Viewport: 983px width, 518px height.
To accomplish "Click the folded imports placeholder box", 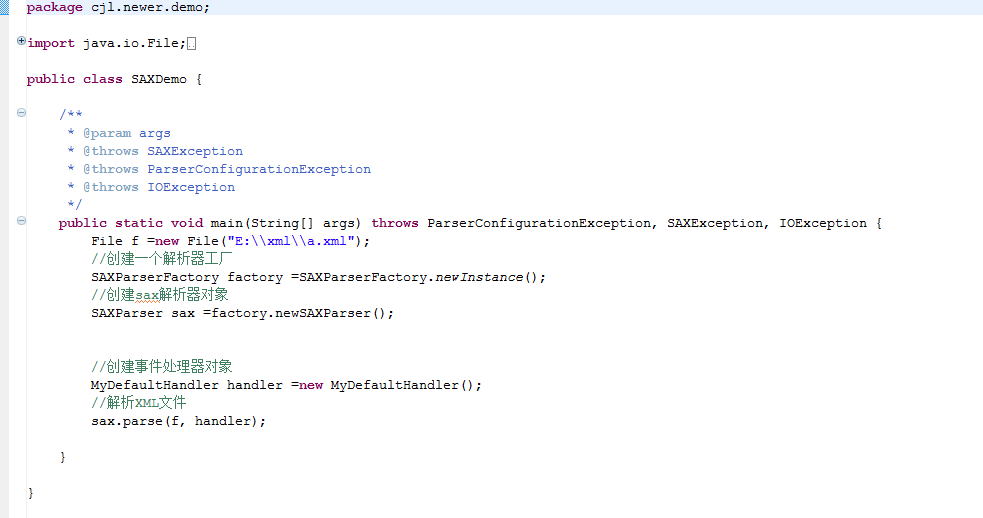I will click(192, 43).
